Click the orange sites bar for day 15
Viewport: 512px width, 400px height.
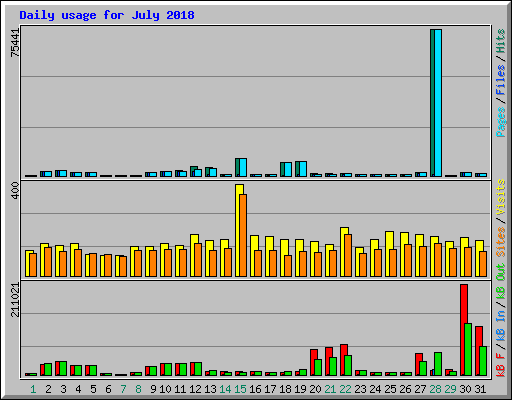(x=243, y=236)
